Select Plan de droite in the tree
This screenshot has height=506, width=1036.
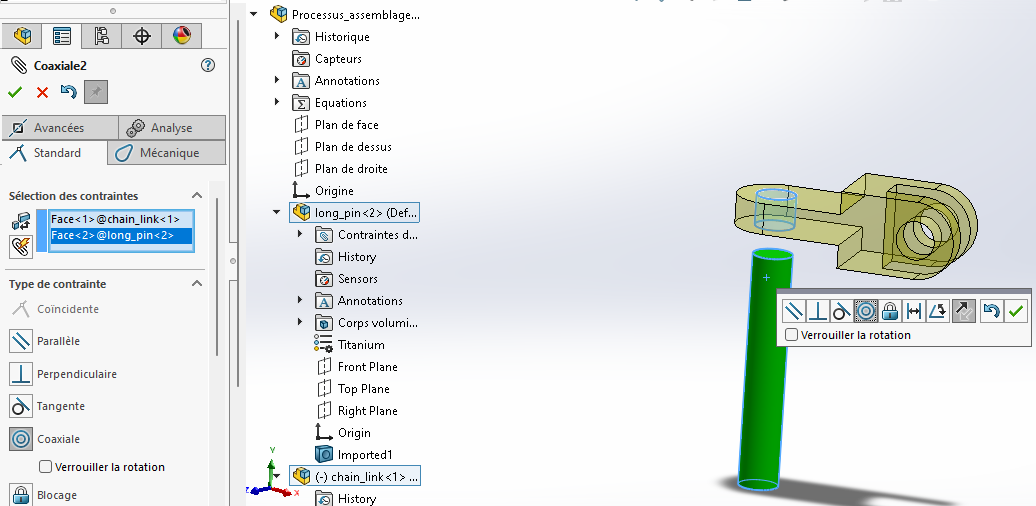click(340, 168)
